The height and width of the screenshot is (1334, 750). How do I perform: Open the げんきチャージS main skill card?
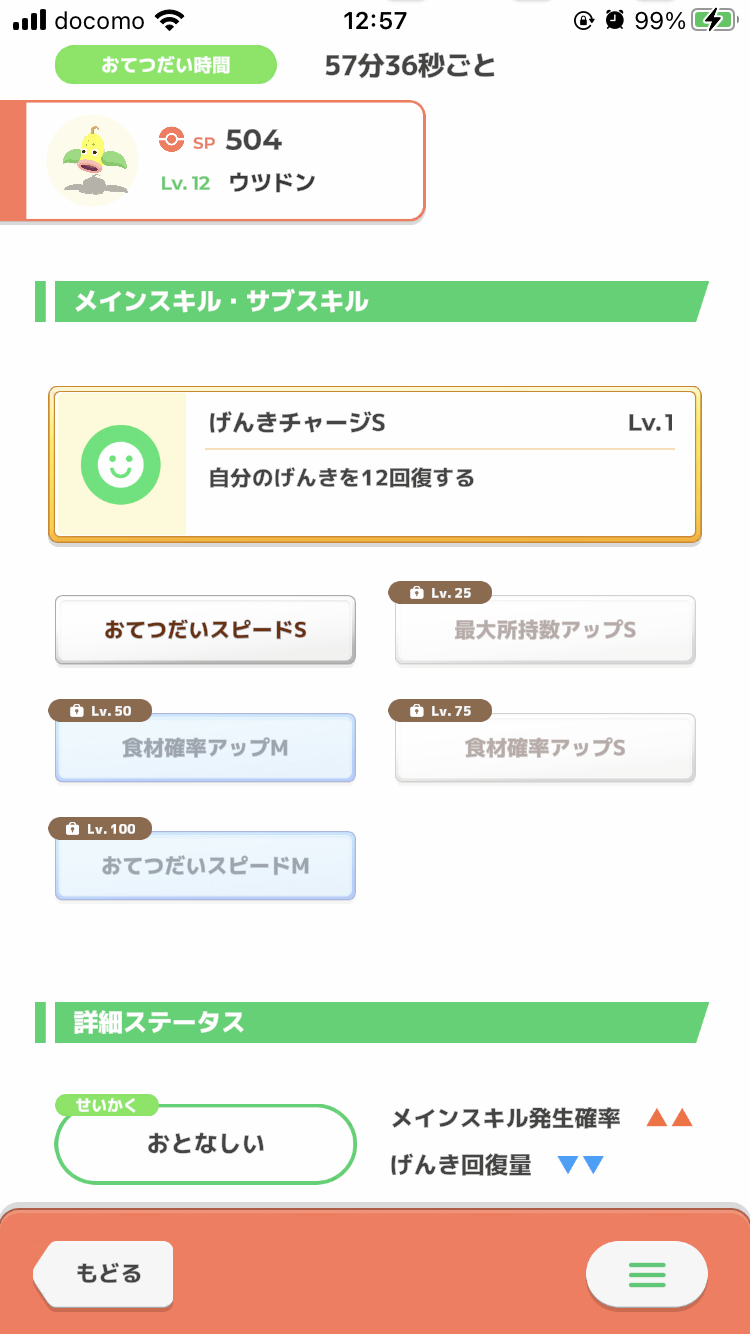(x=375, y=465)
